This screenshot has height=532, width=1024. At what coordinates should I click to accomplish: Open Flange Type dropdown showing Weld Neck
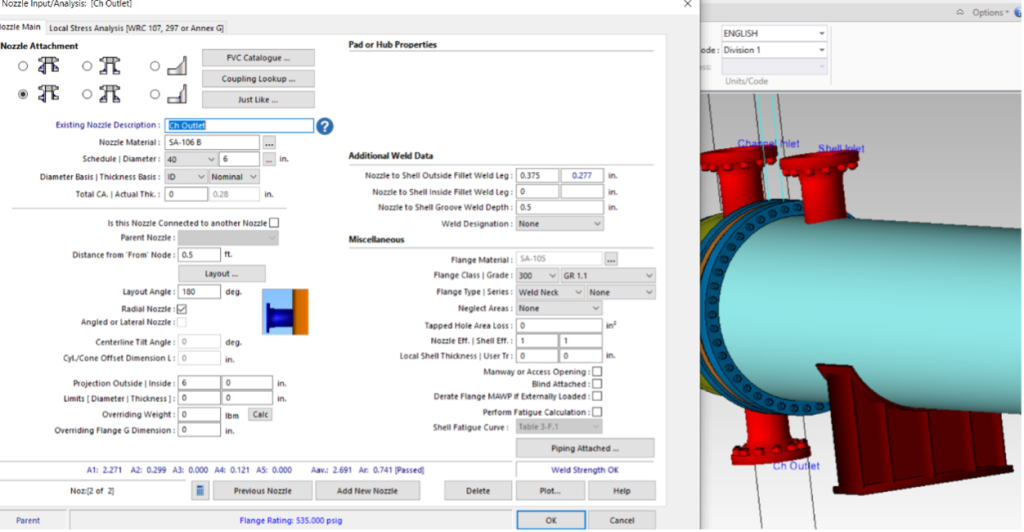[x=550, y=292]
